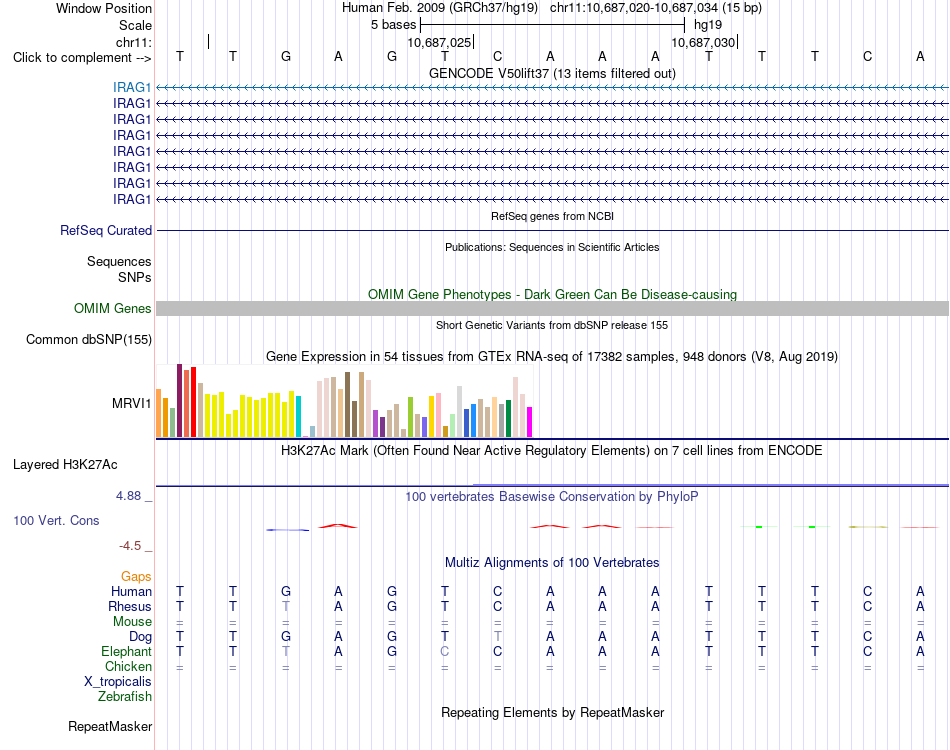Click the Mouse species row label

coord(132,622)
